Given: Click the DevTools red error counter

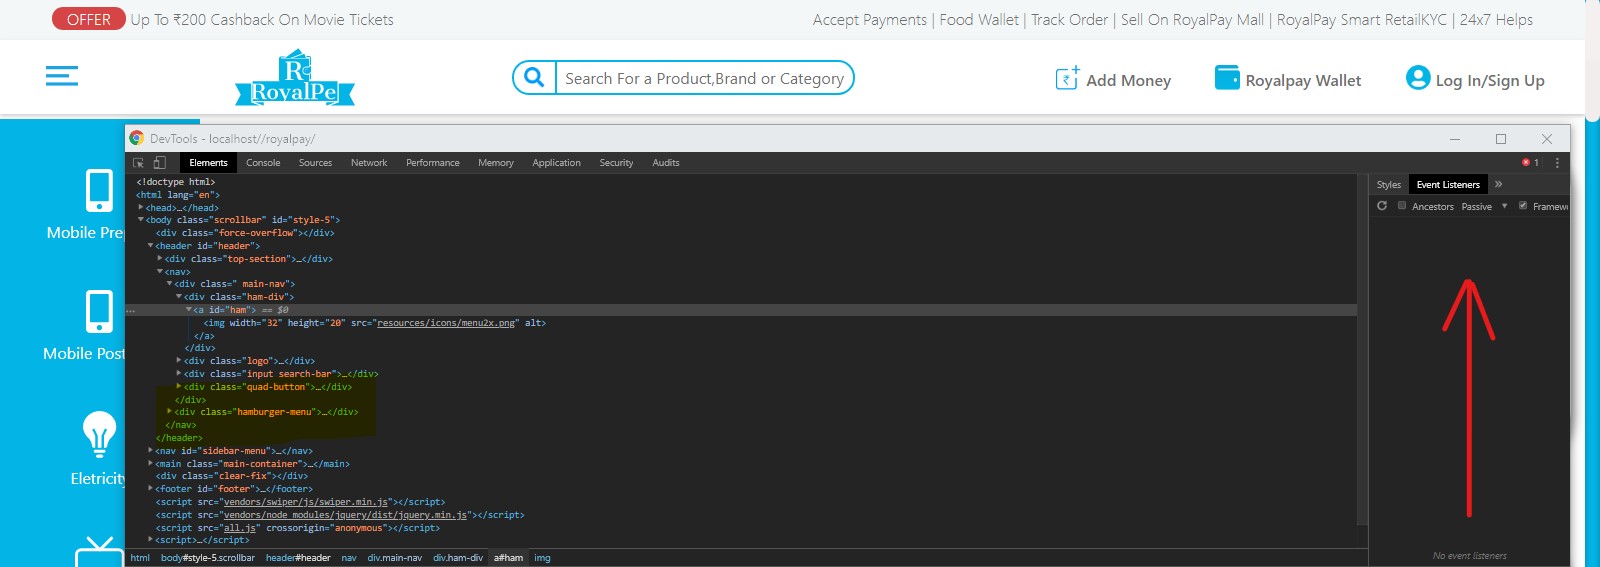Looking at the screenshot, I should (x=1530, y=162).
